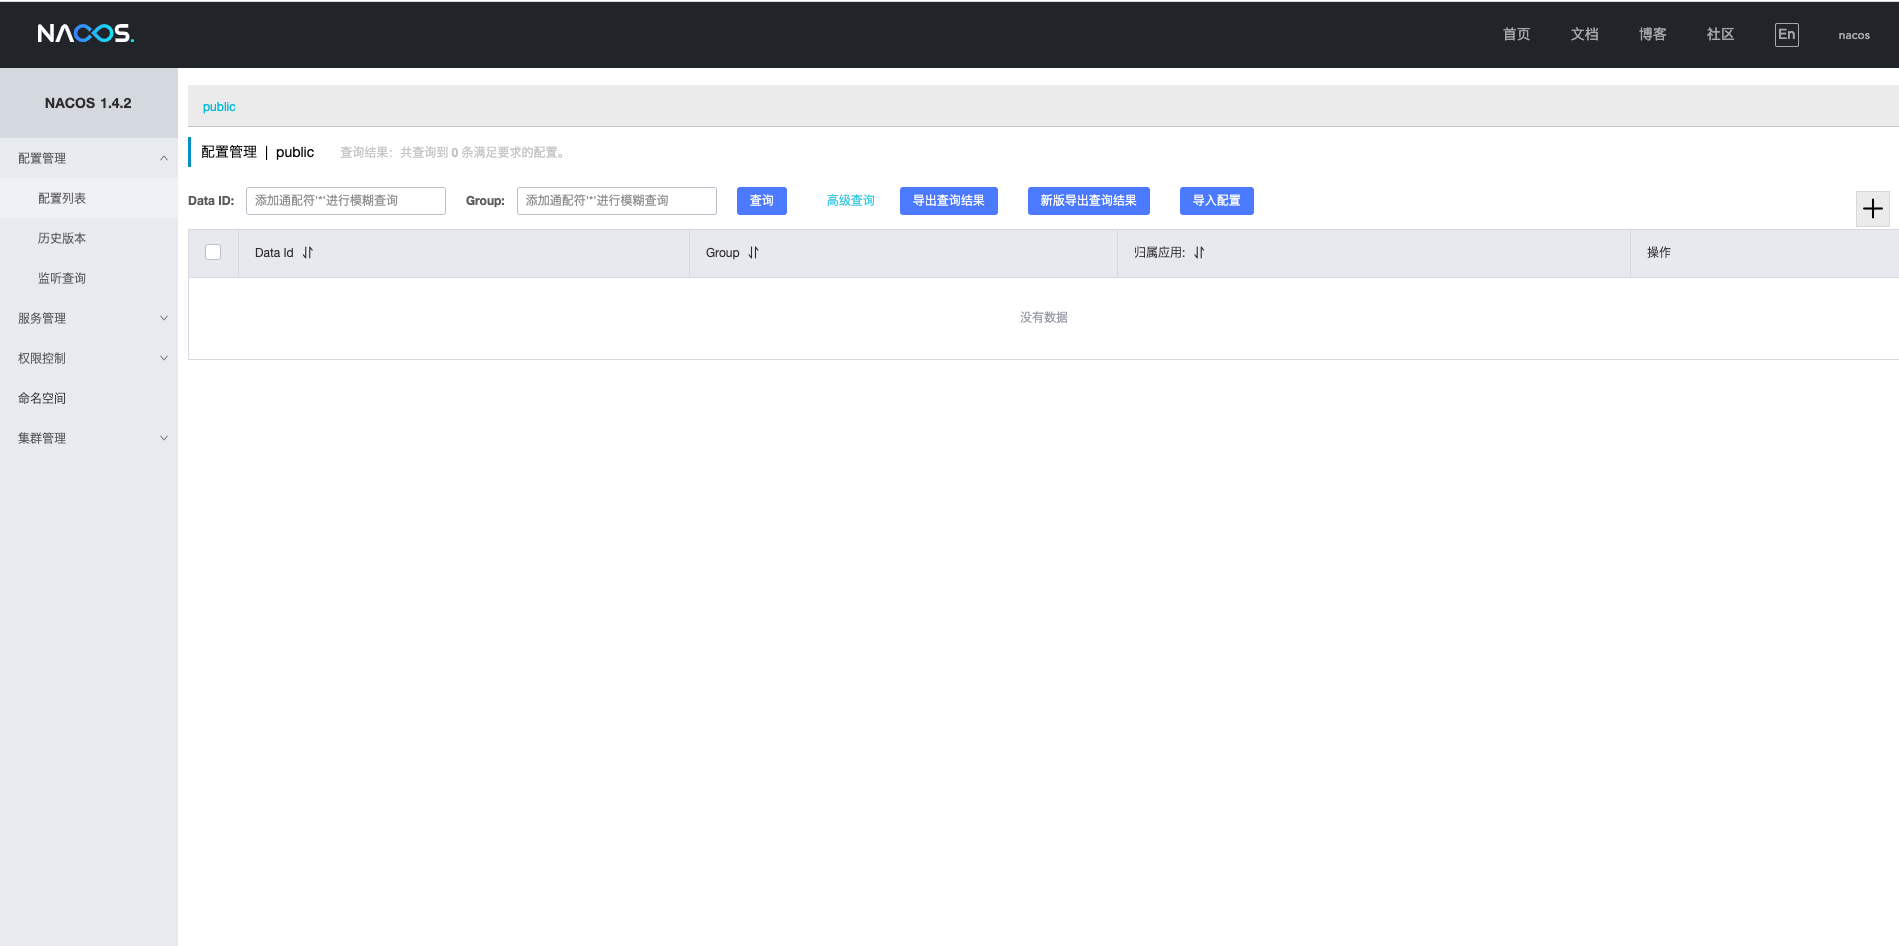Sort by Data Id column arrows
Screen dimensions: 1899x946
pos(308,253)
